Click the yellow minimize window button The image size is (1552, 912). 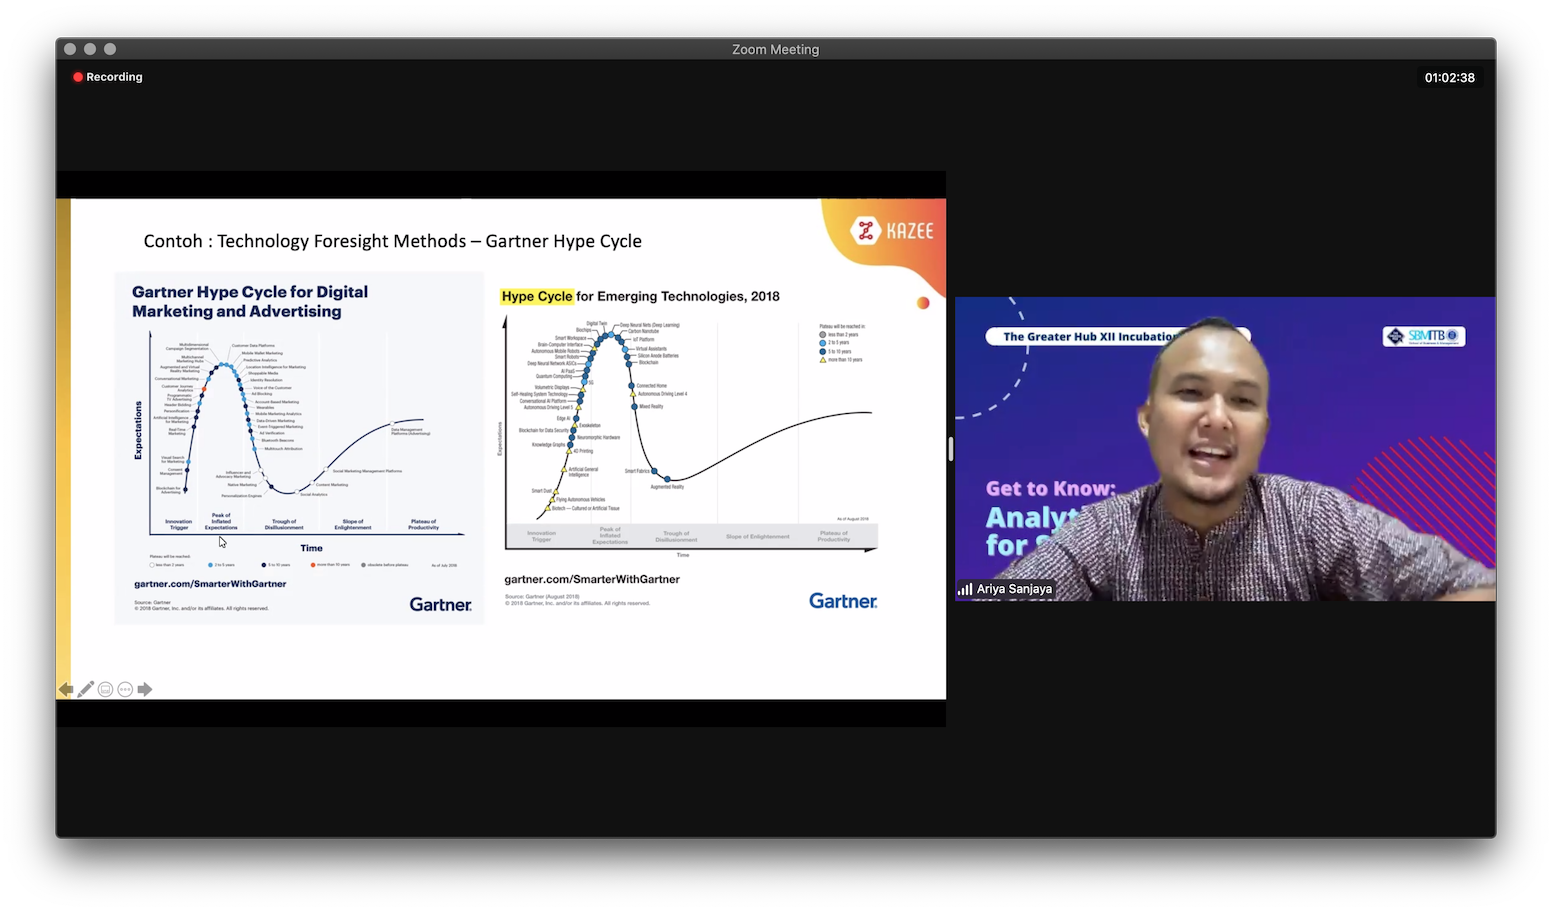[x=90, y=49]
